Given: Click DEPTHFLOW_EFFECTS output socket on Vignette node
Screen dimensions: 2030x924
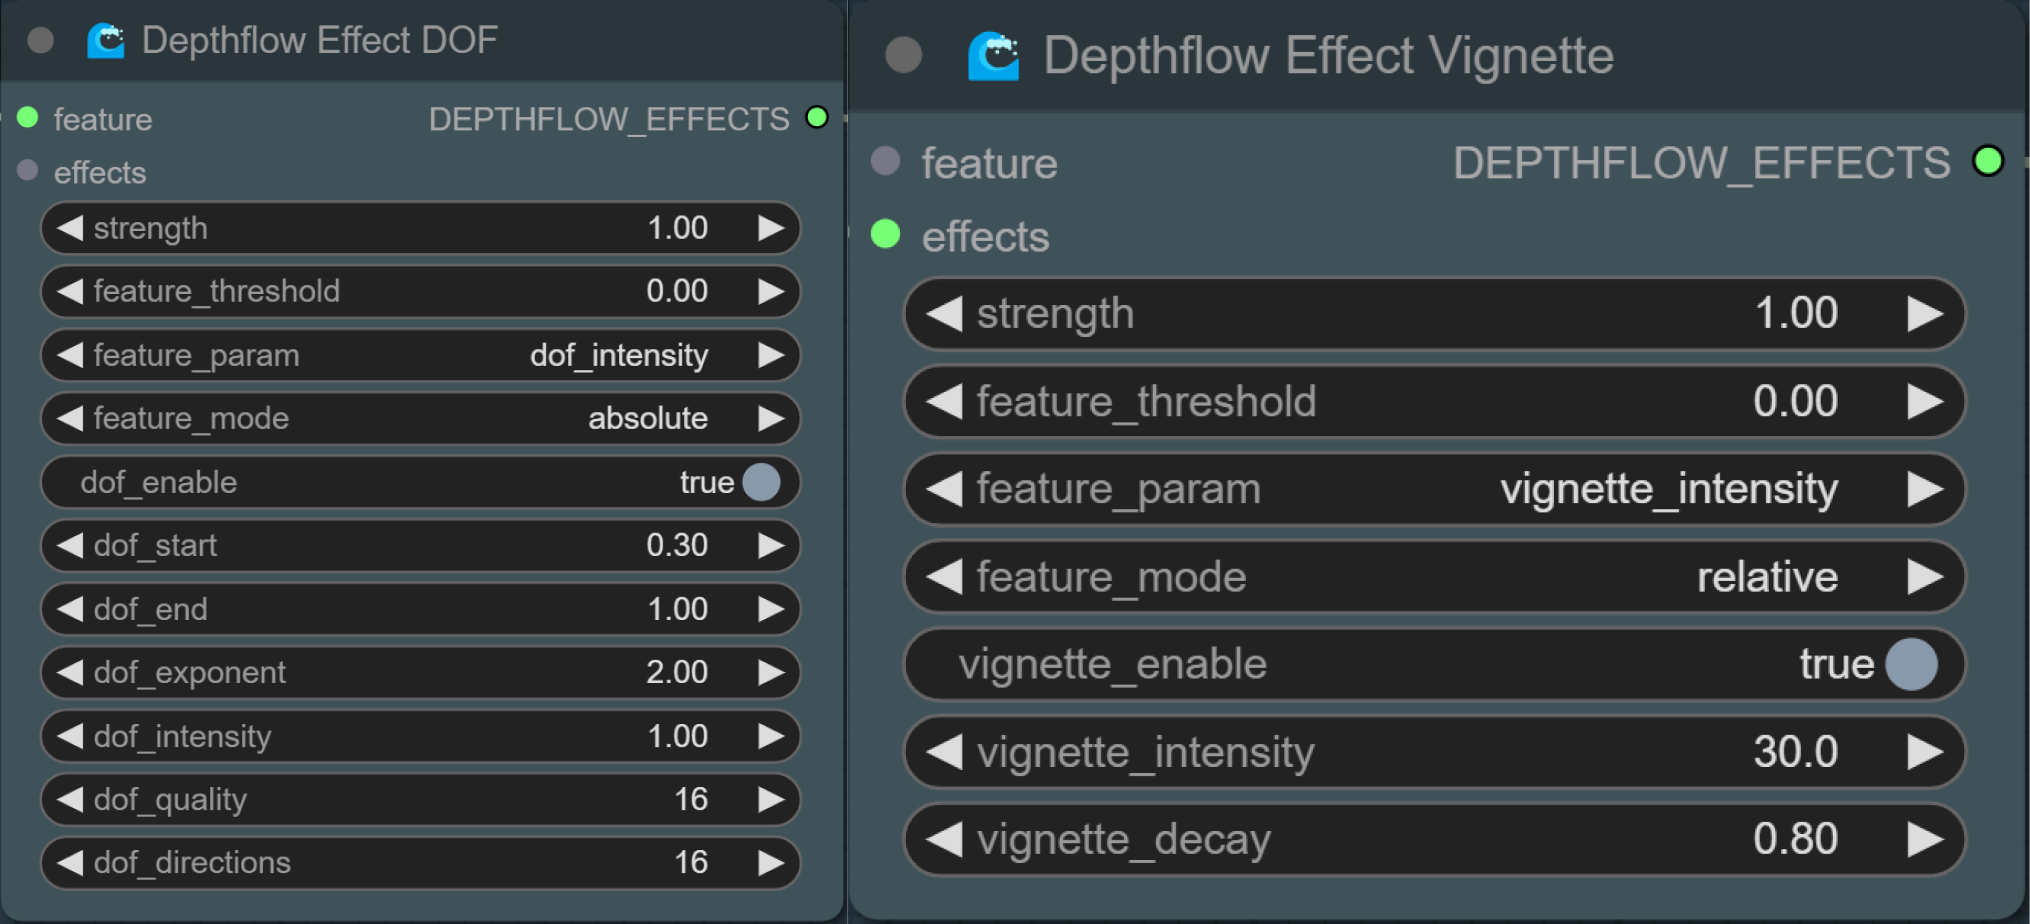Looking at the screenshot, I should (x=1988, y=161).
